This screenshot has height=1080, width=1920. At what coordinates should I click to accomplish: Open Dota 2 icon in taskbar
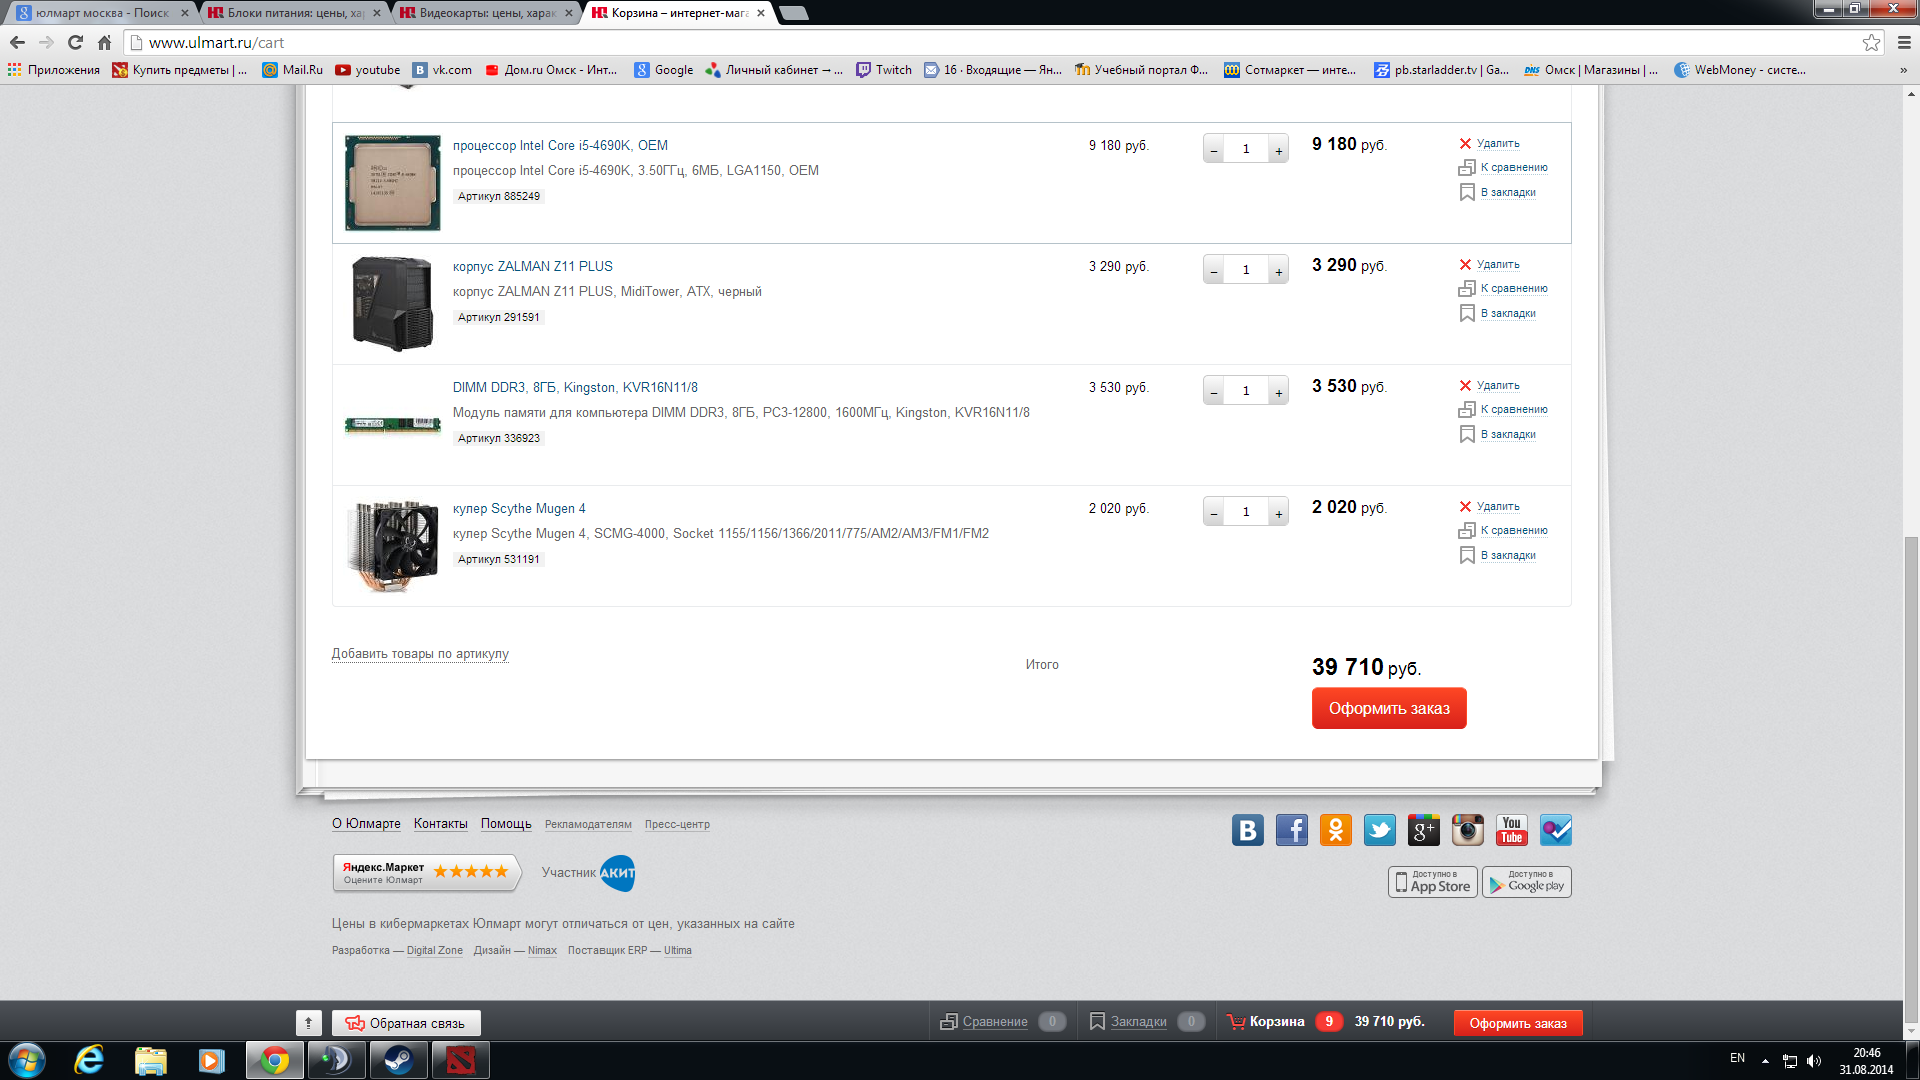click(x=460, y=1060)
